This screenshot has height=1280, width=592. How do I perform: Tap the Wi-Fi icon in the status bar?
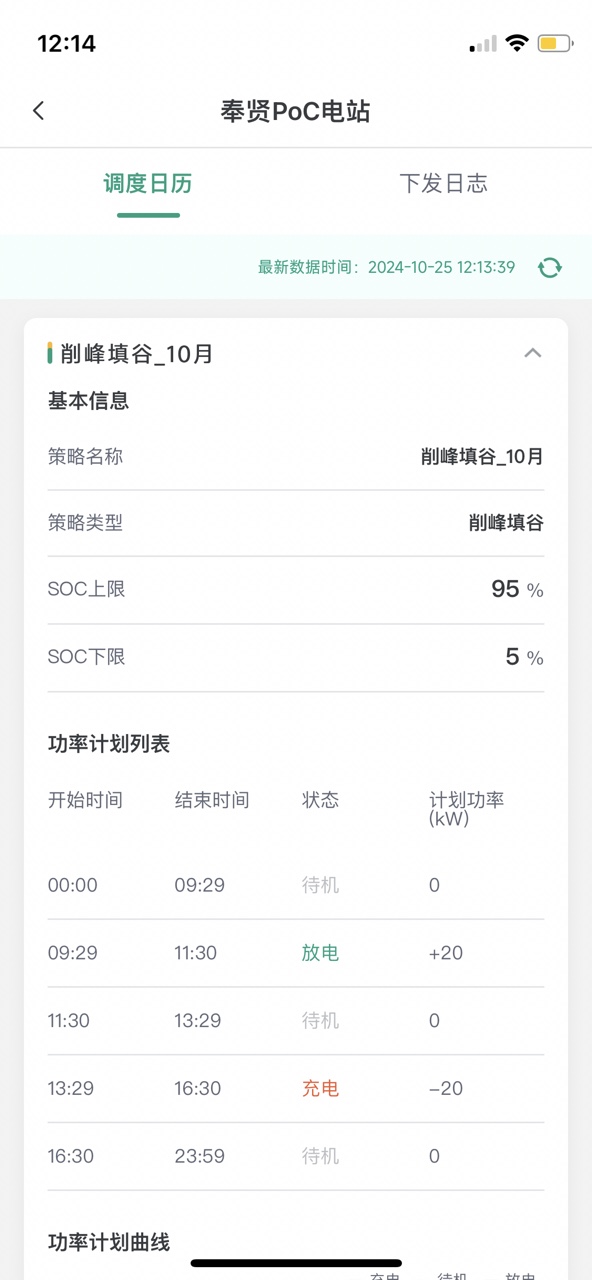pyautogui.click(x=516, y=42)
